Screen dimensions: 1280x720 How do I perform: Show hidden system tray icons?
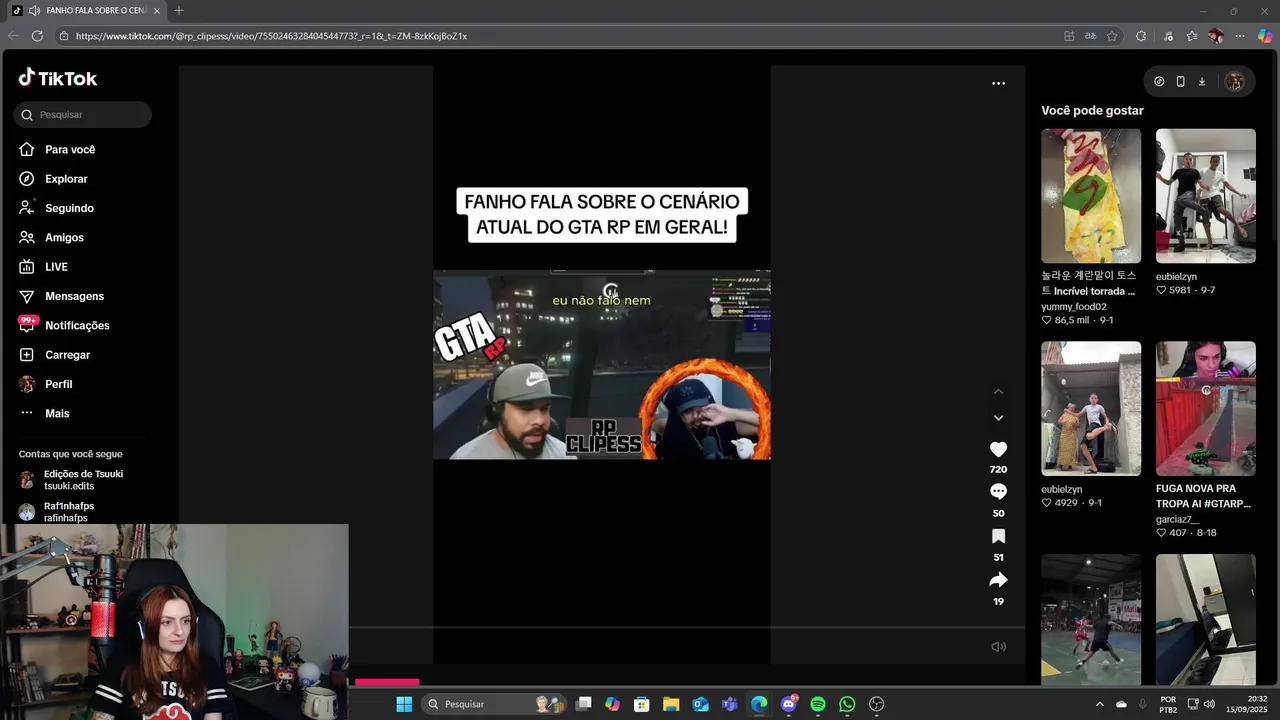click(x=1100, y=704)
